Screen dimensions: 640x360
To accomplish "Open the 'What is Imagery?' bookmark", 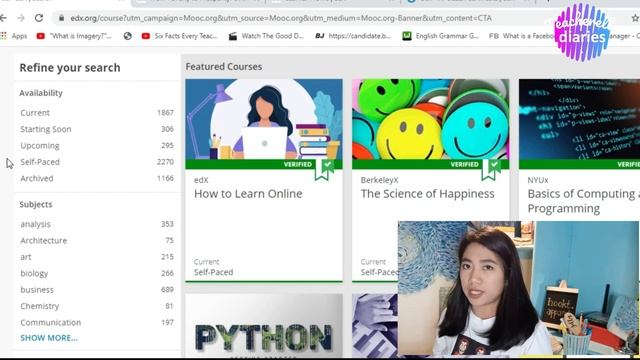I will pos(74,36).
